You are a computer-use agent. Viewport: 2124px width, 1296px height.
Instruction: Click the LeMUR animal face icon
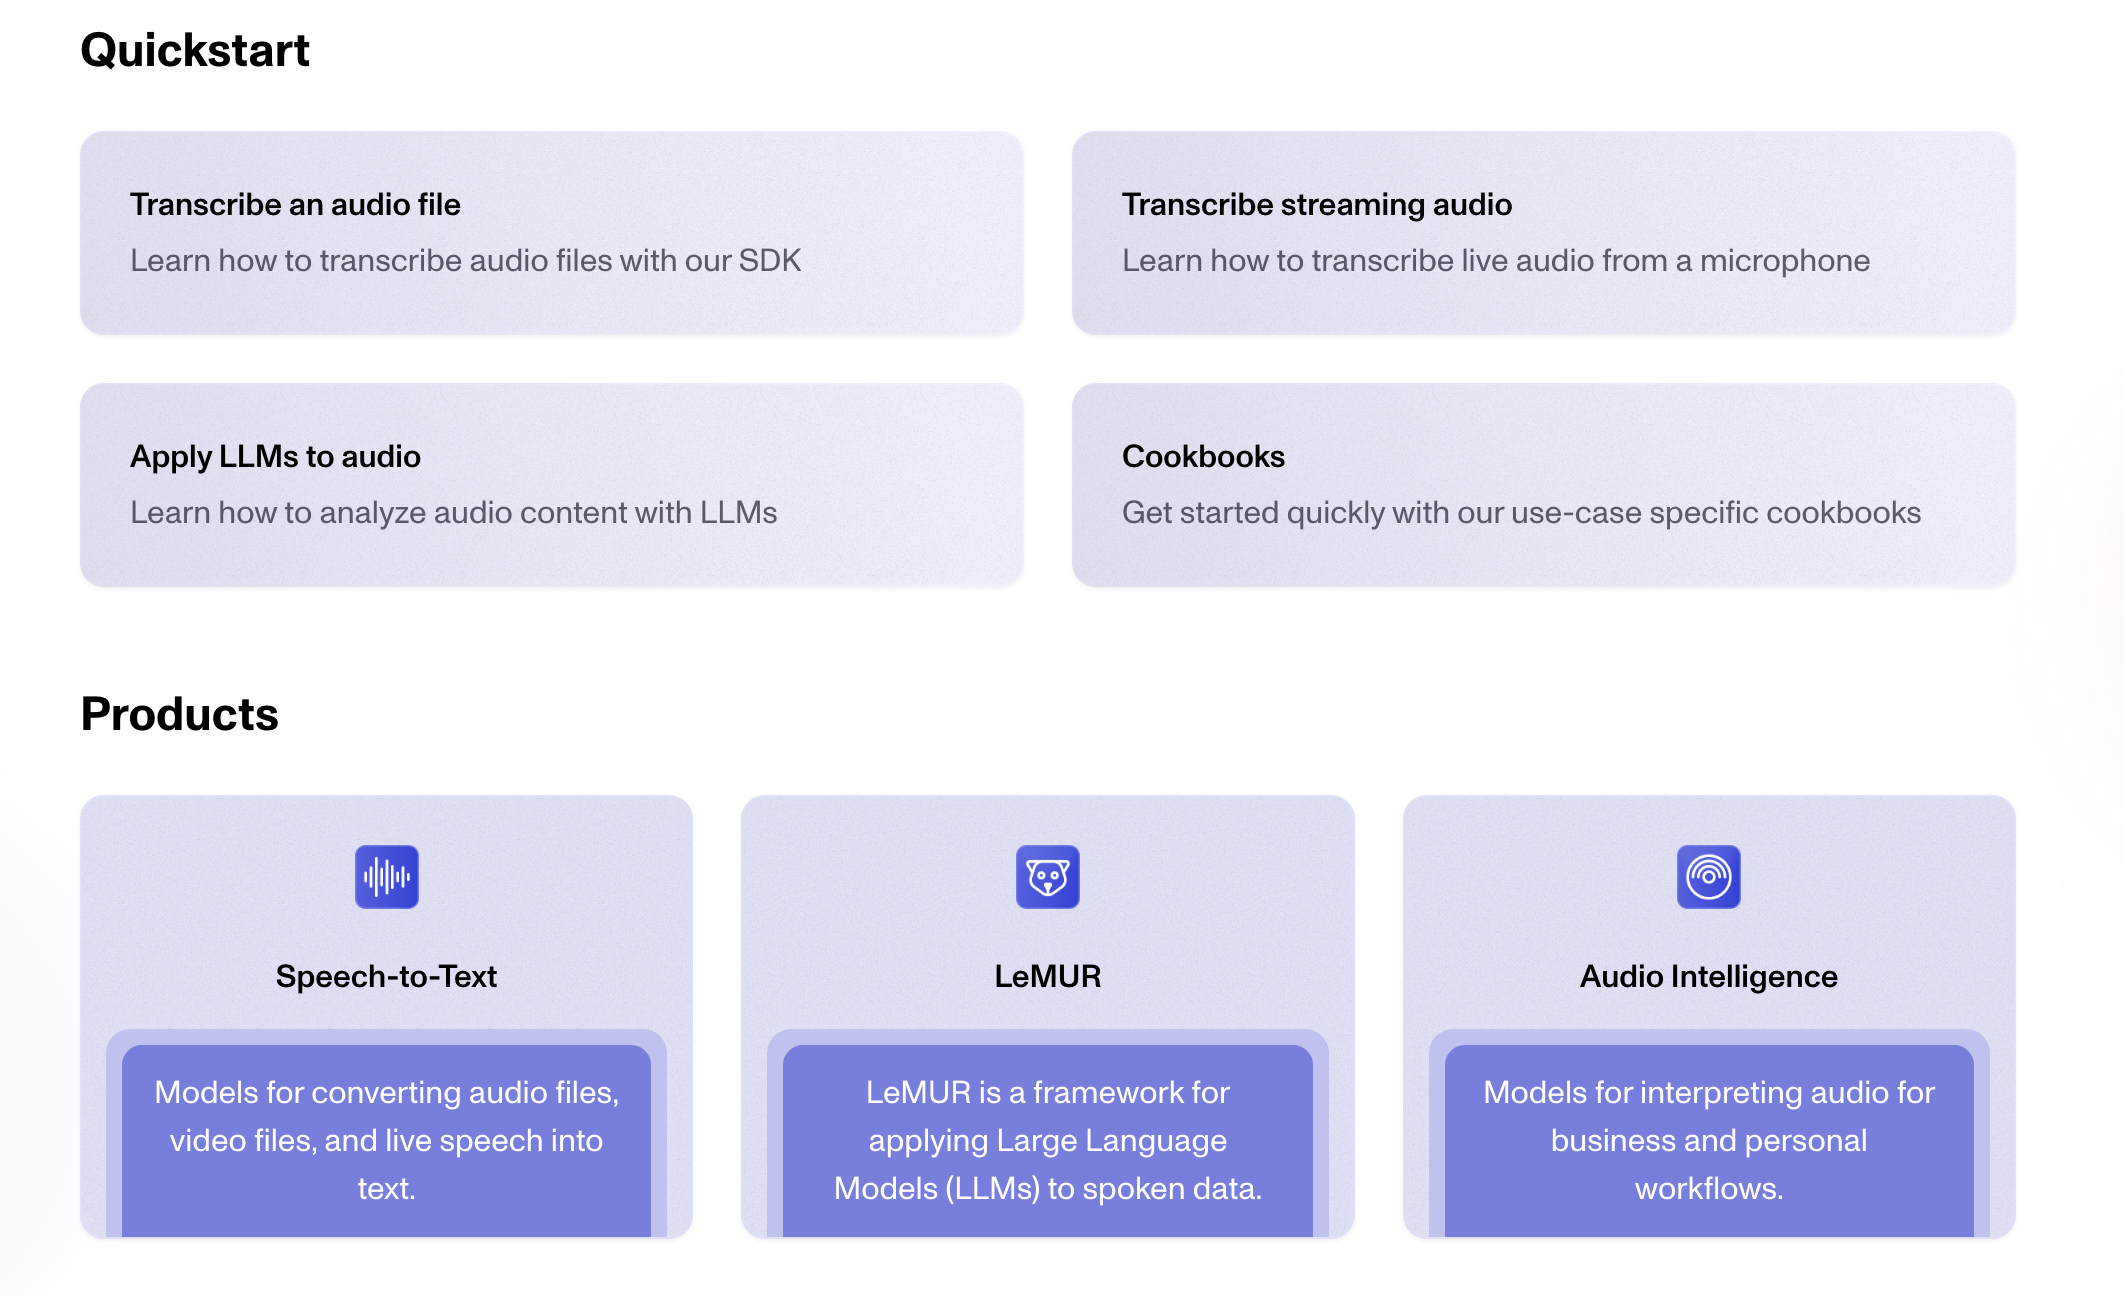tap(1047, 877)
